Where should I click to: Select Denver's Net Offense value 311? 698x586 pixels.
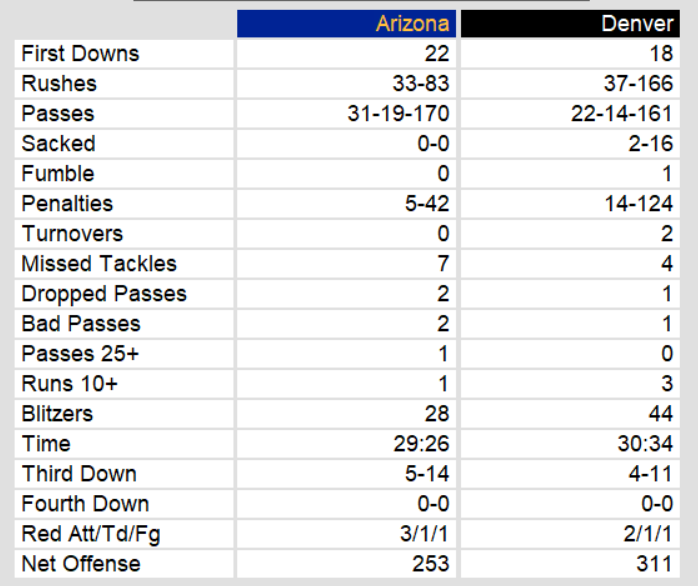pos(654,563)
